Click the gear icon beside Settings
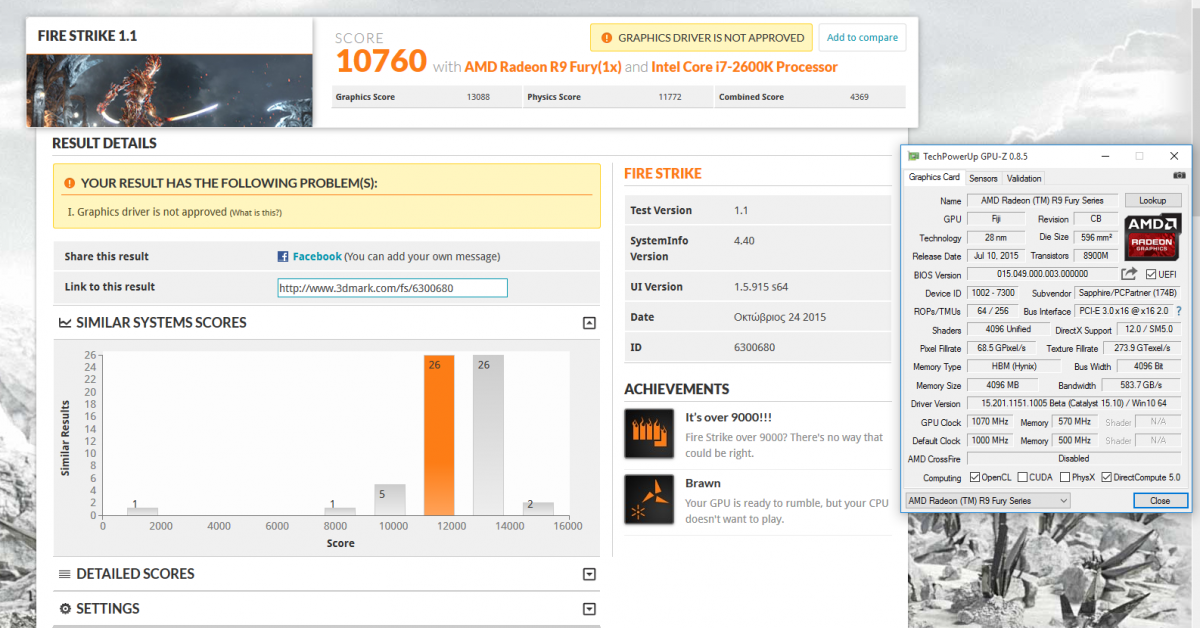 point(65,609)
